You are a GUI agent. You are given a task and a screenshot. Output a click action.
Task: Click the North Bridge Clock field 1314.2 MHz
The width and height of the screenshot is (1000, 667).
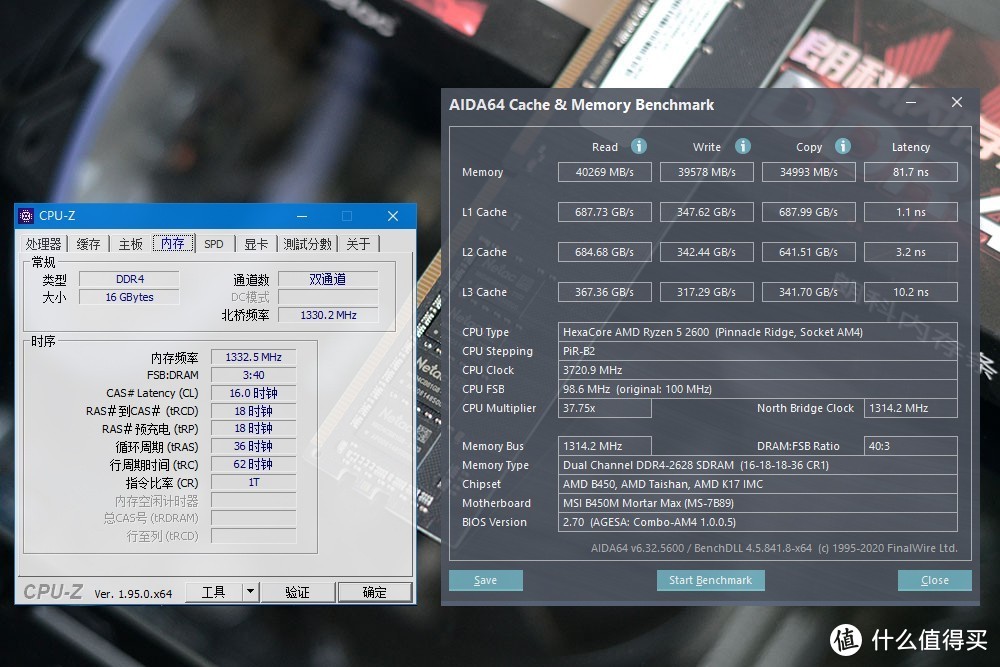pyautogui.click(x=911, y=408)
